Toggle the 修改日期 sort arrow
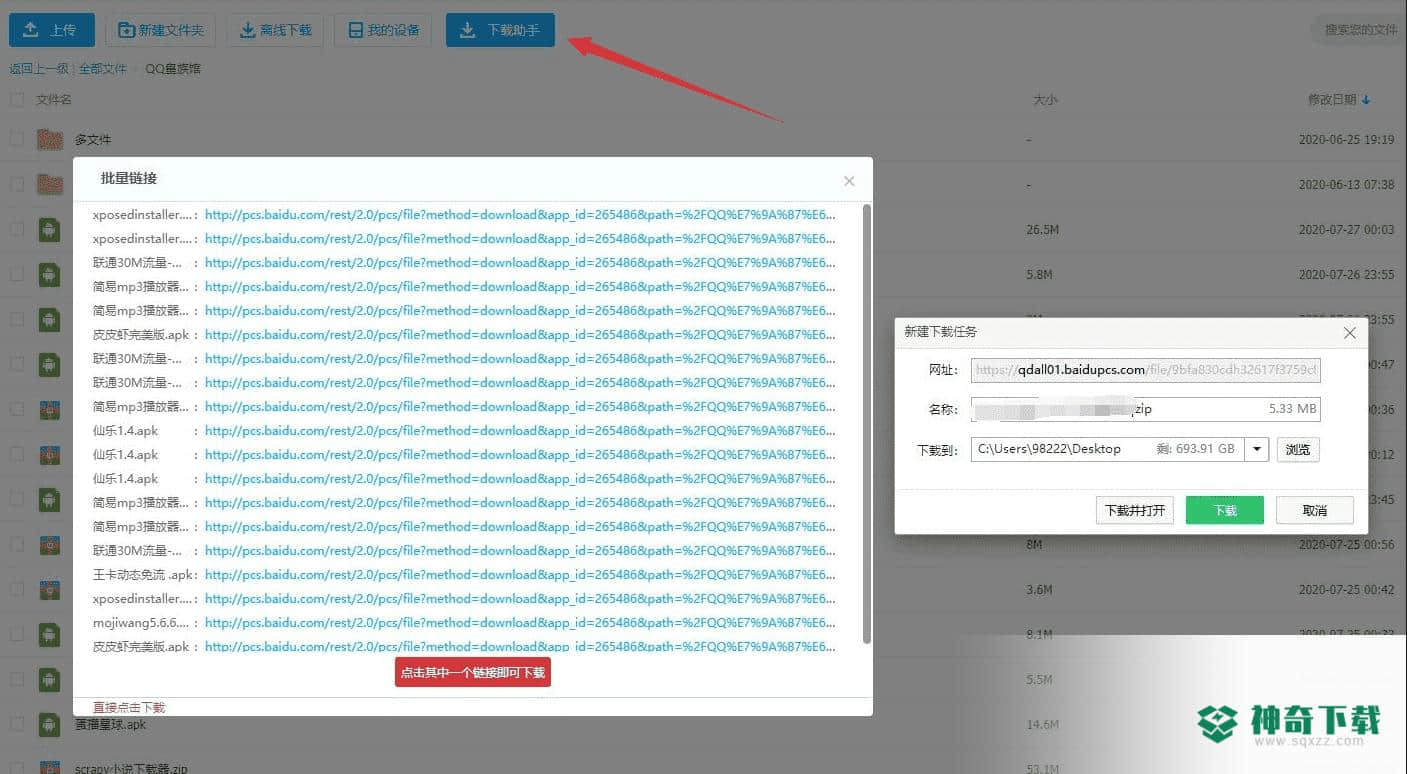The image size is (1407, 774). pyautogui.click(x=1366, y=100)
